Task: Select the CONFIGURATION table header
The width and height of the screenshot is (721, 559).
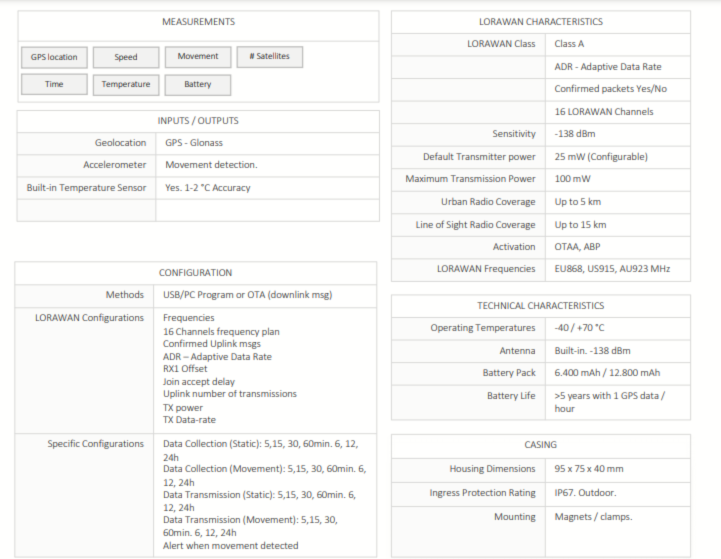Action: pyautogui.click(x=195, y=273)
